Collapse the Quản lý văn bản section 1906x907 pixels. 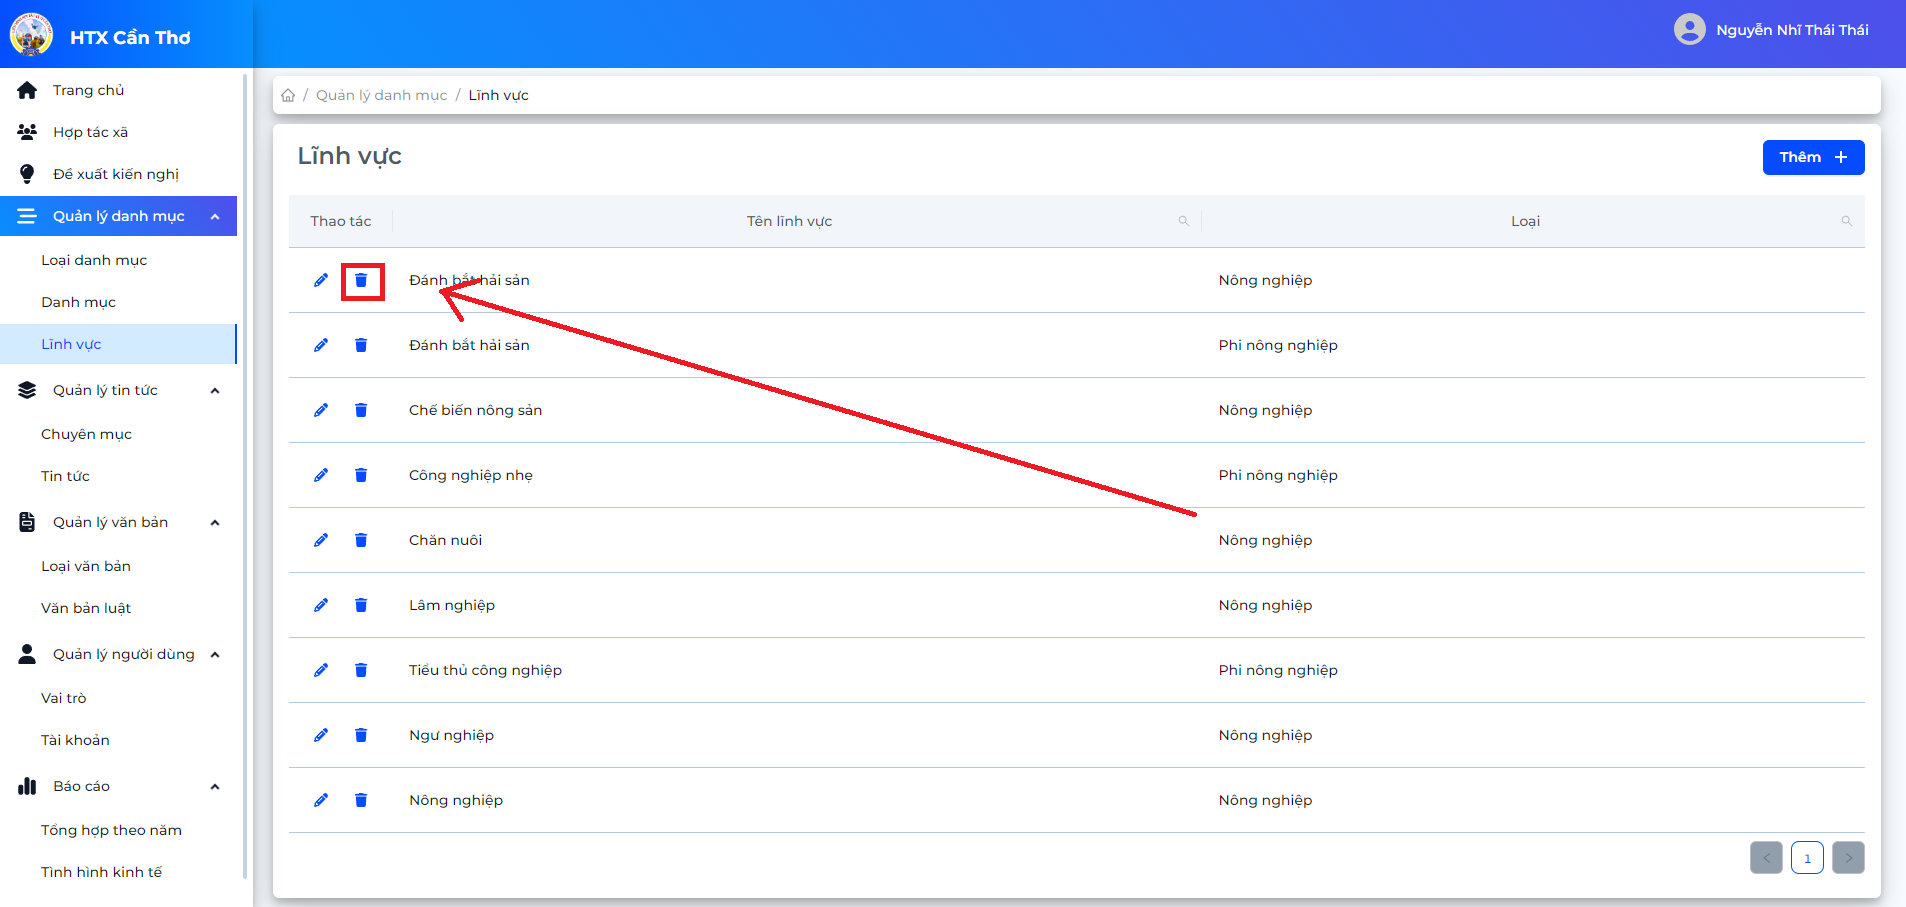[215, 522]
